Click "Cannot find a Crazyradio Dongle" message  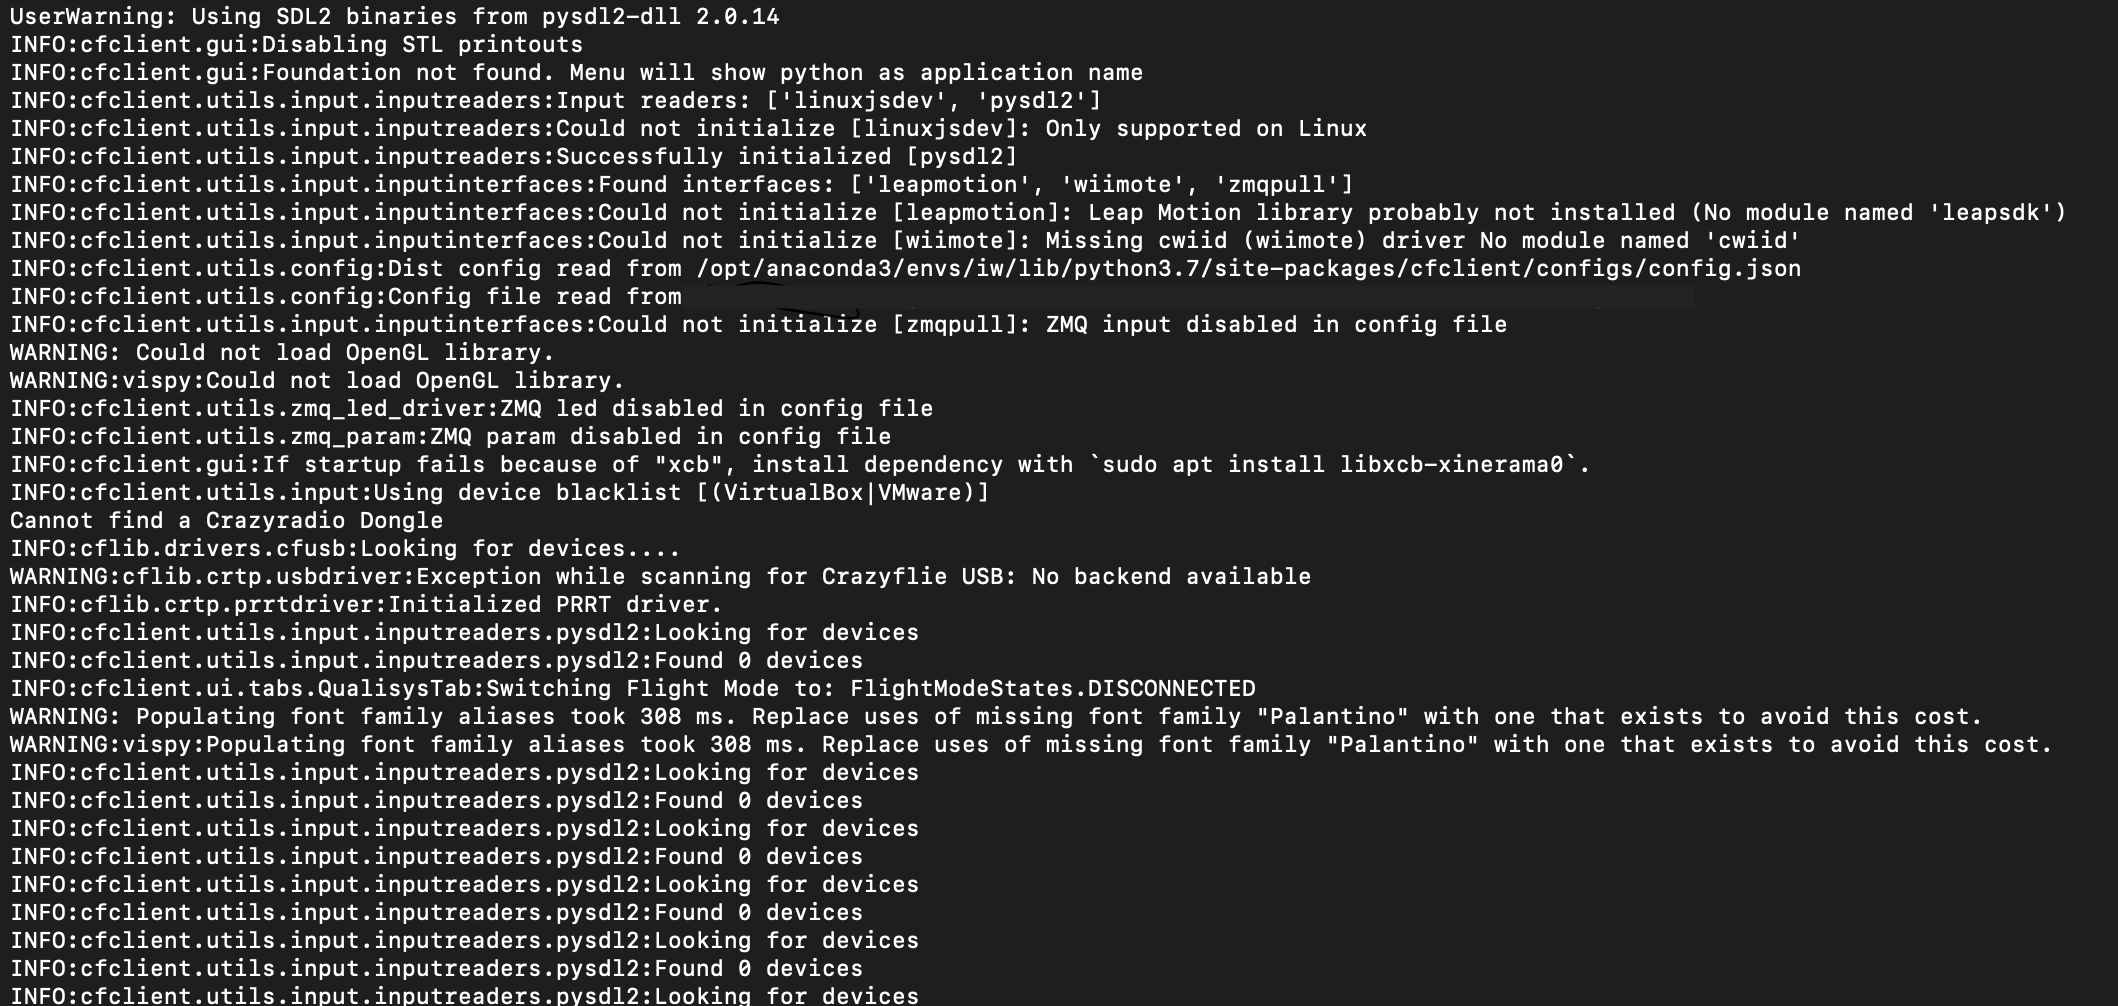point(226,521)
